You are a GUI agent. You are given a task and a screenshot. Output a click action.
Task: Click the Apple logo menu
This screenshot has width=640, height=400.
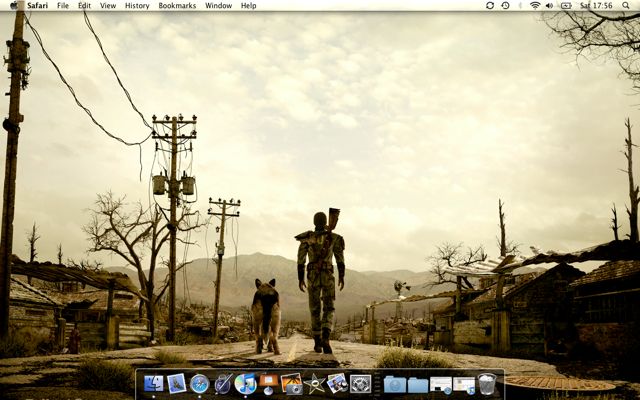[14, 5]
